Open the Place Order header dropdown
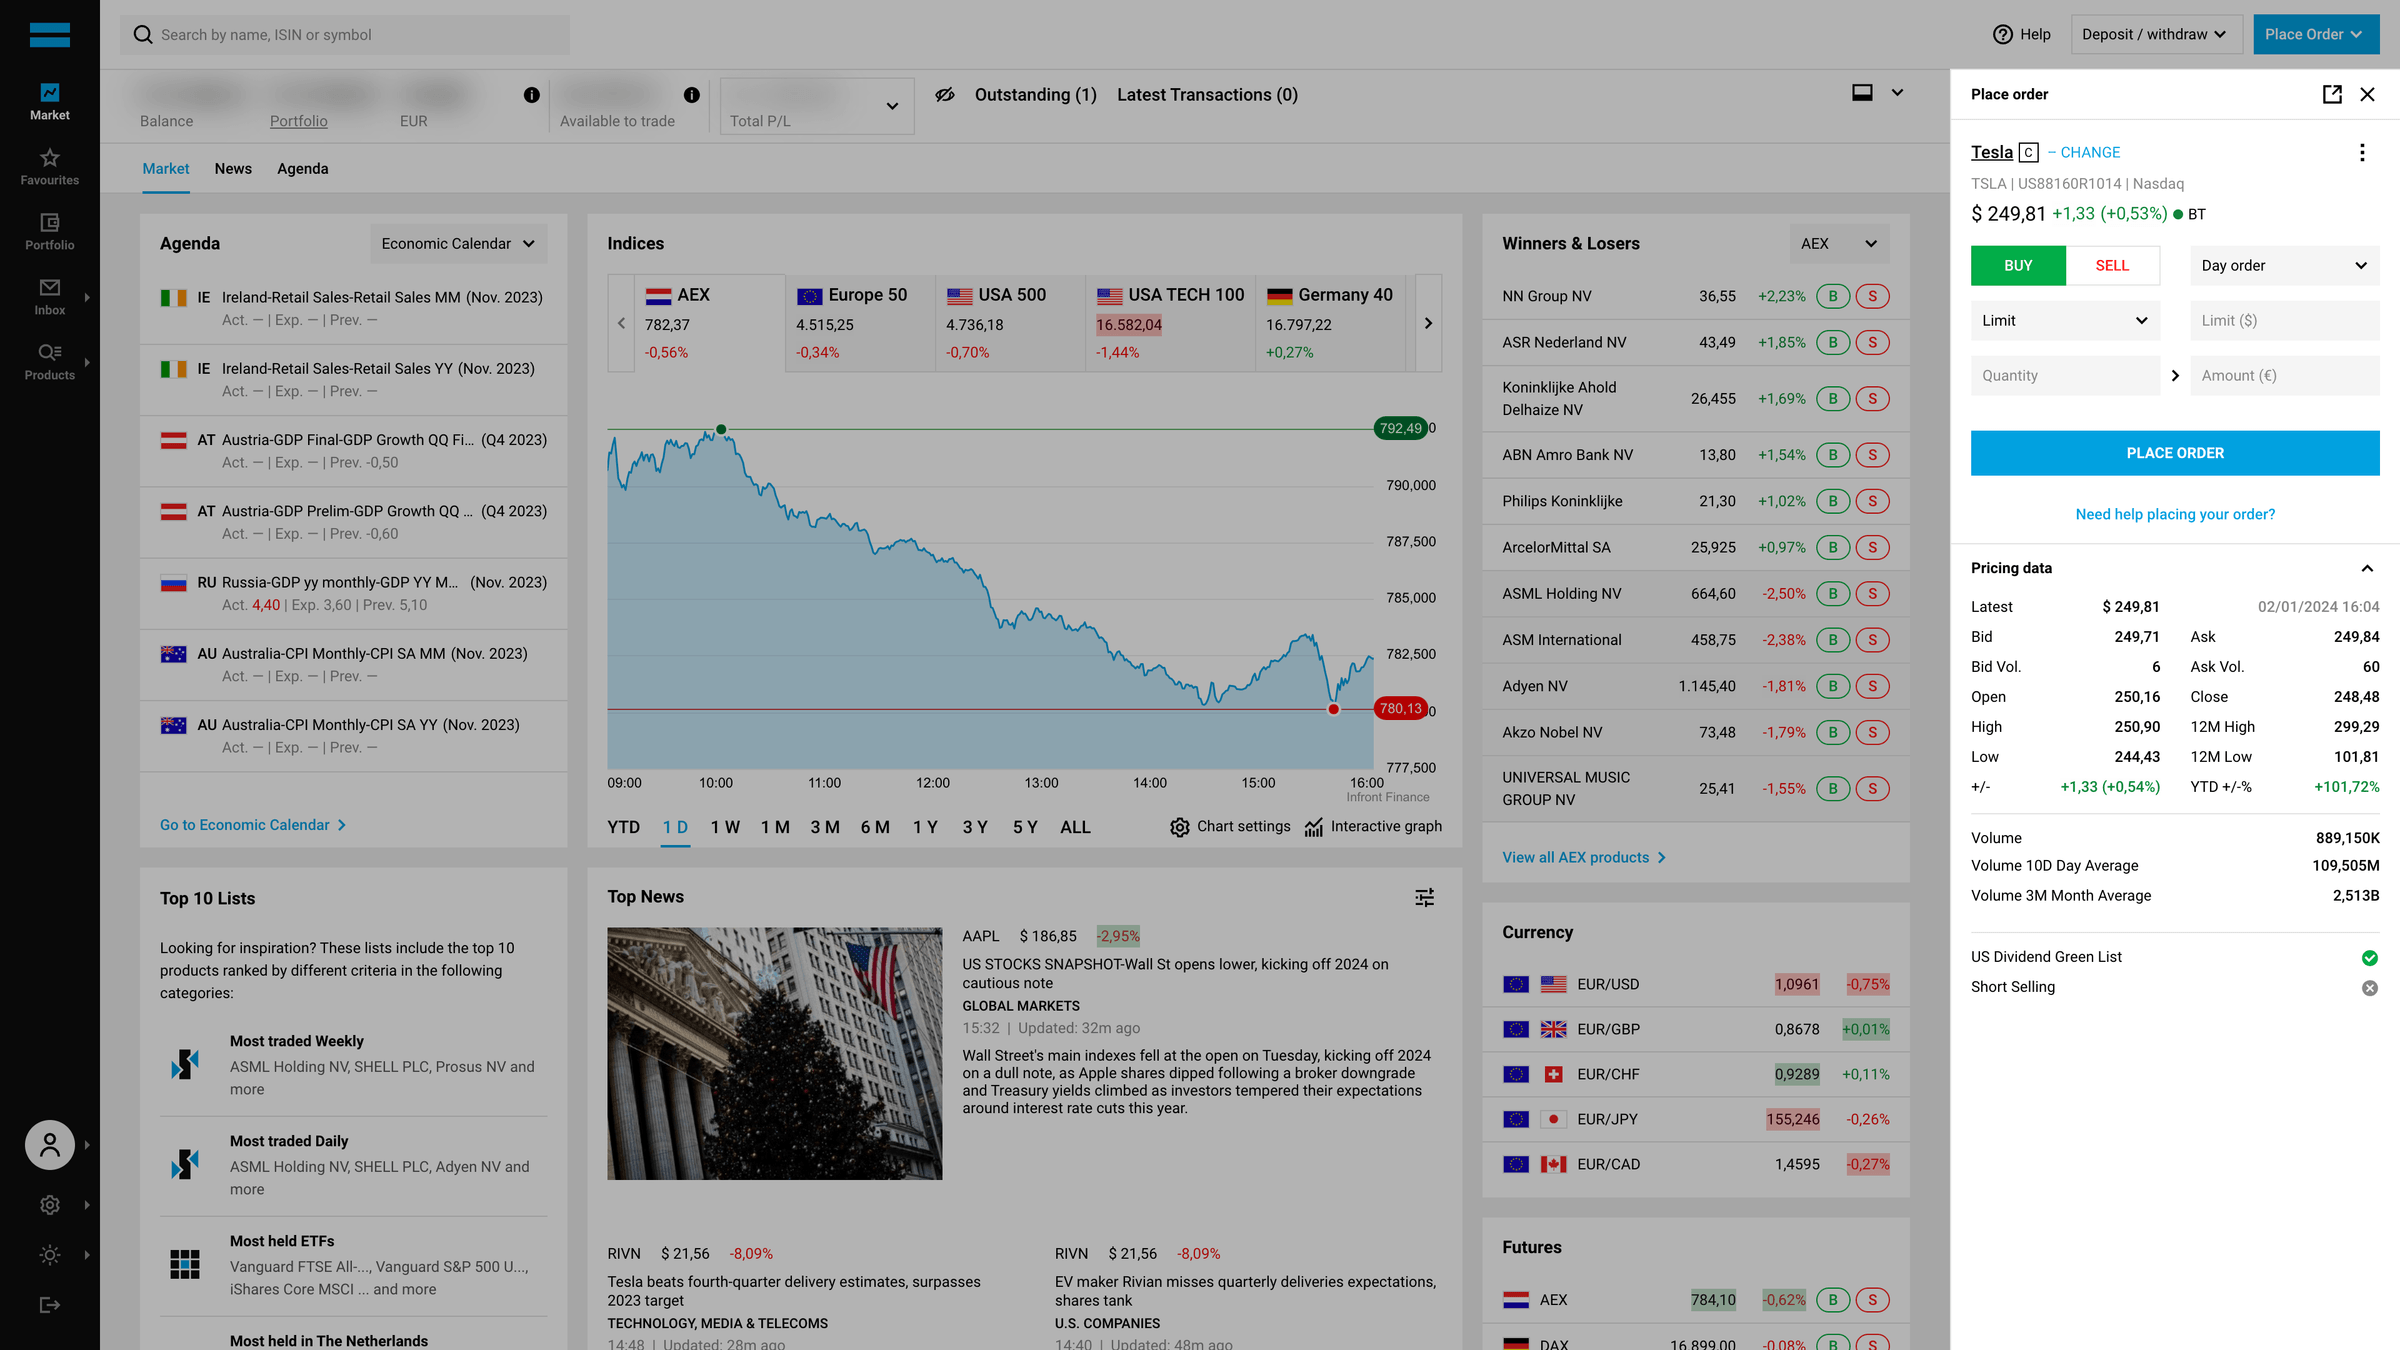 2316,34
